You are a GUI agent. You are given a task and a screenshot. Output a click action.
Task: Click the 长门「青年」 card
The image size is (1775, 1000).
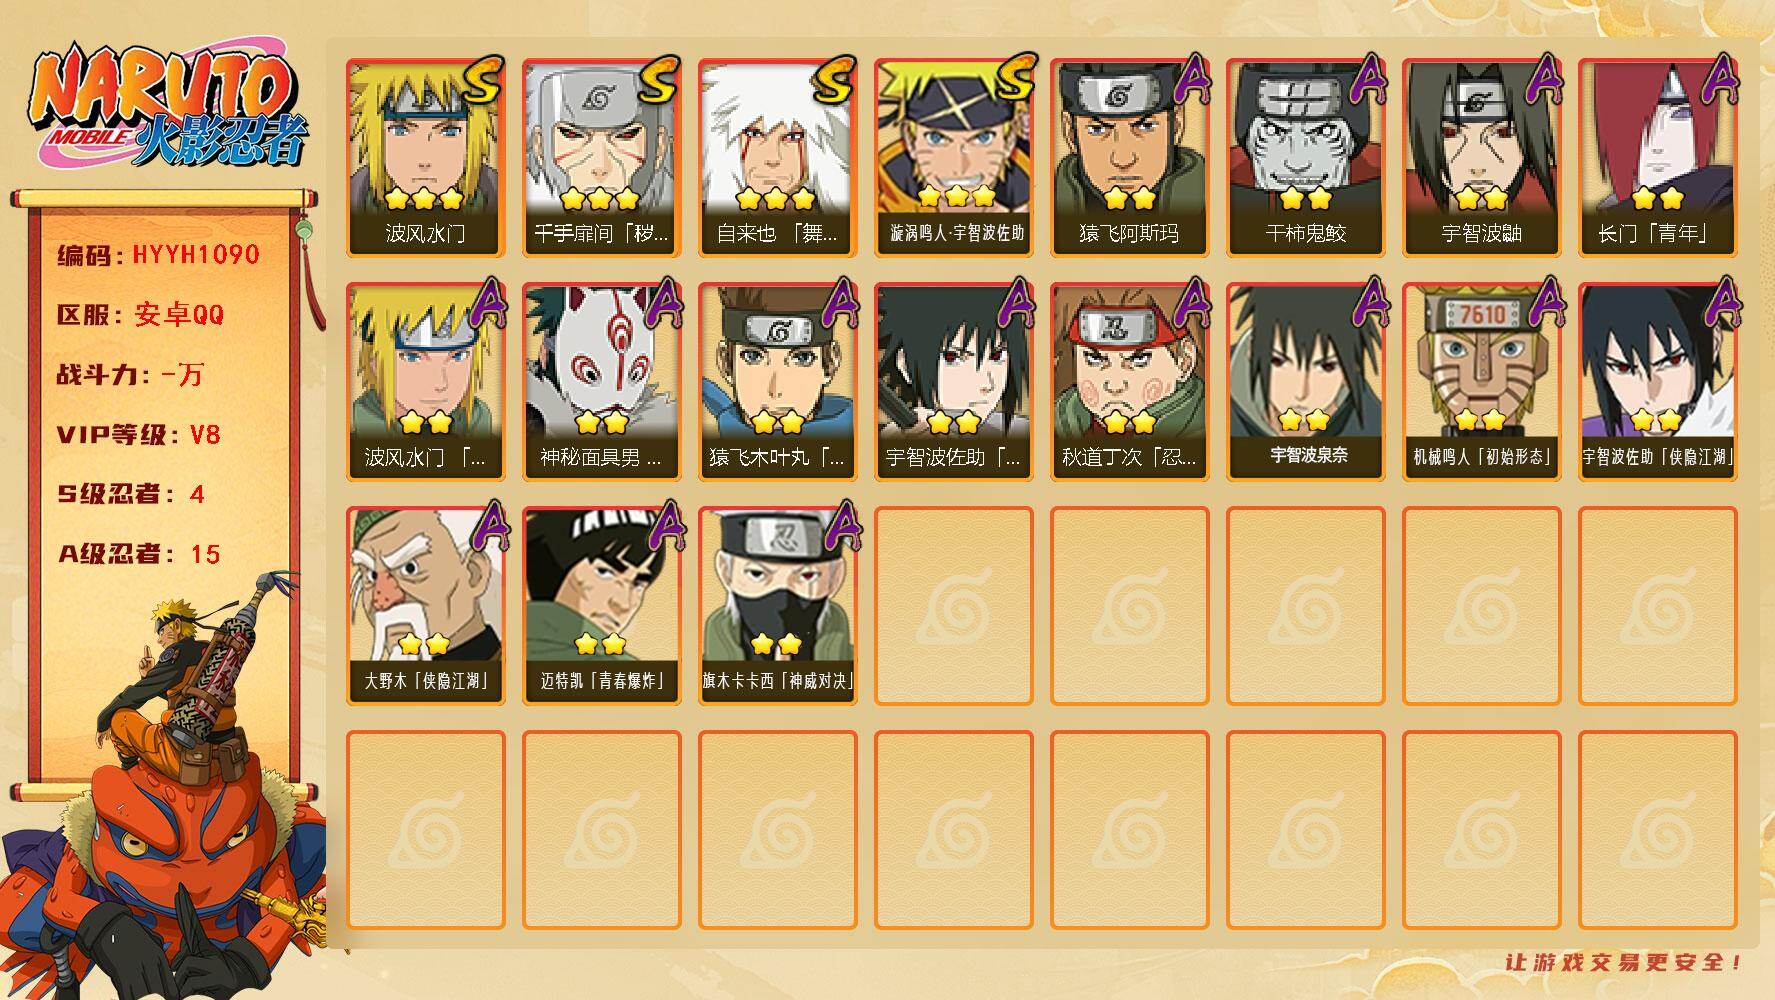[1658, 158]
